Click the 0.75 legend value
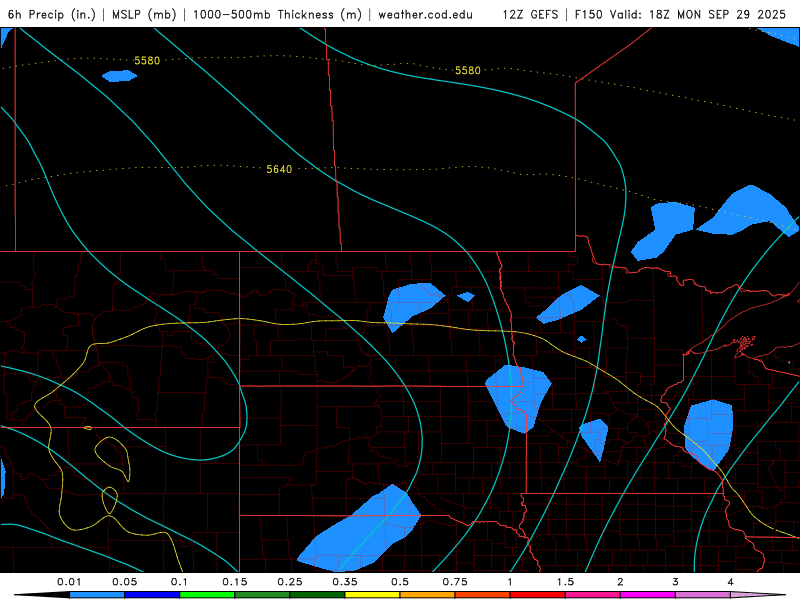This screenshot has width=800, height=600. click(x=455, y=582)
